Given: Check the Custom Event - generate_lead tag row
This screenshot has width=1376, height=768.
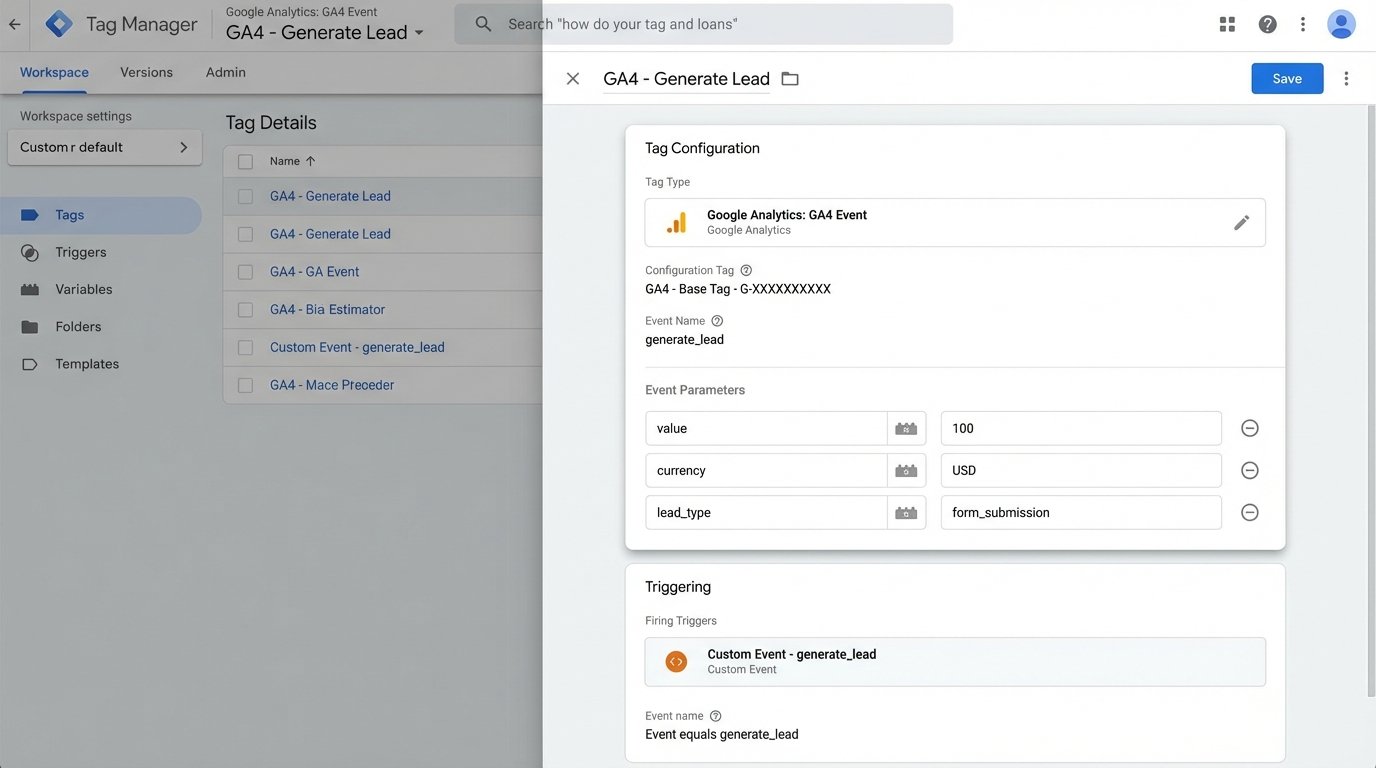Looking at the screenshot, I should click(x=244, y=346).
